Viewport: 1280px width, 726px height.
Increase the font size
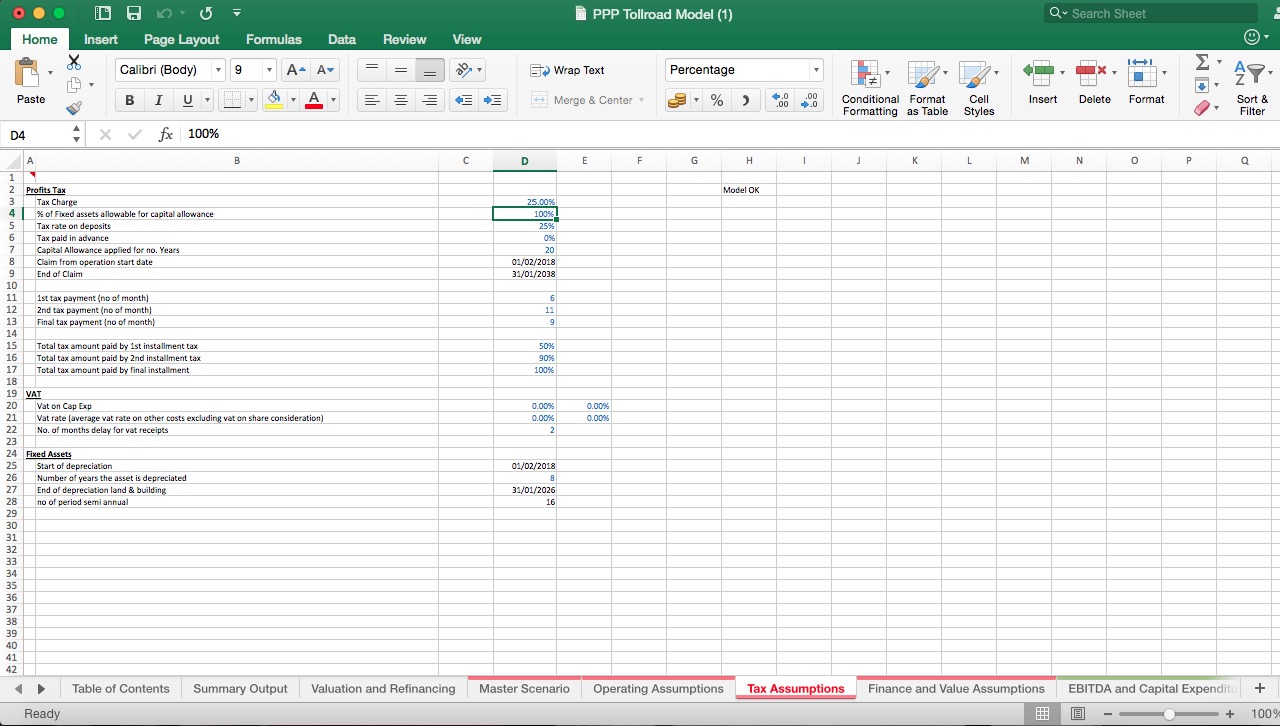point(296,70)
